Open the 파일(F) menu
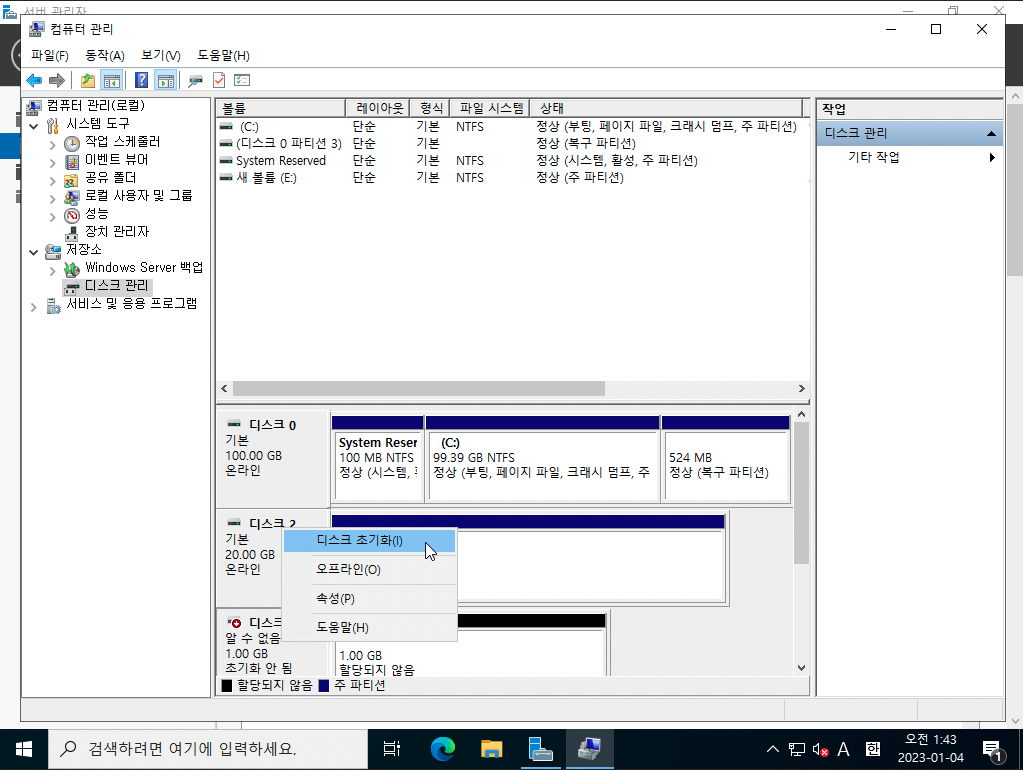 [50, 55]
